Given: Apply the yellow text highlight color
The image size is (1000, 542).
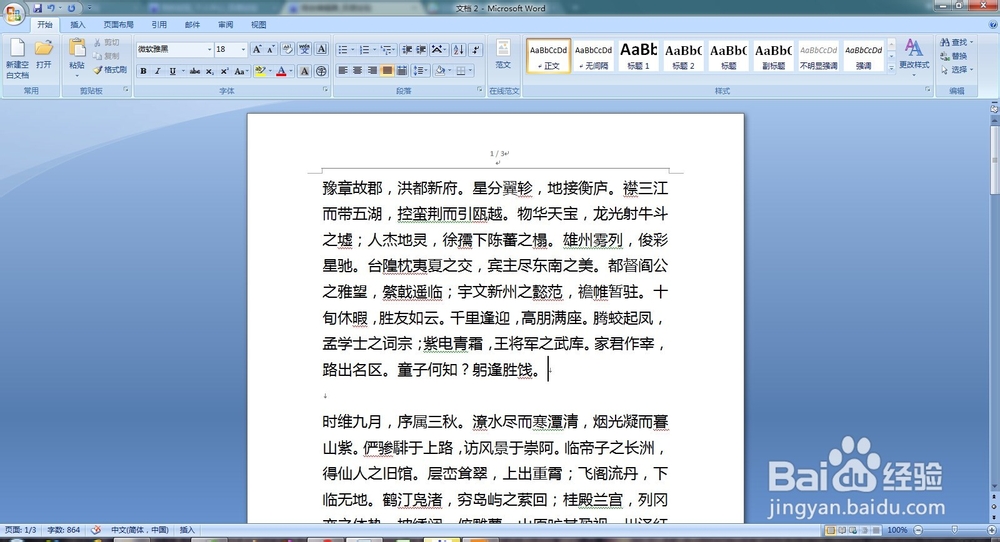Looking at the screenshot, I should click(260, 71).
